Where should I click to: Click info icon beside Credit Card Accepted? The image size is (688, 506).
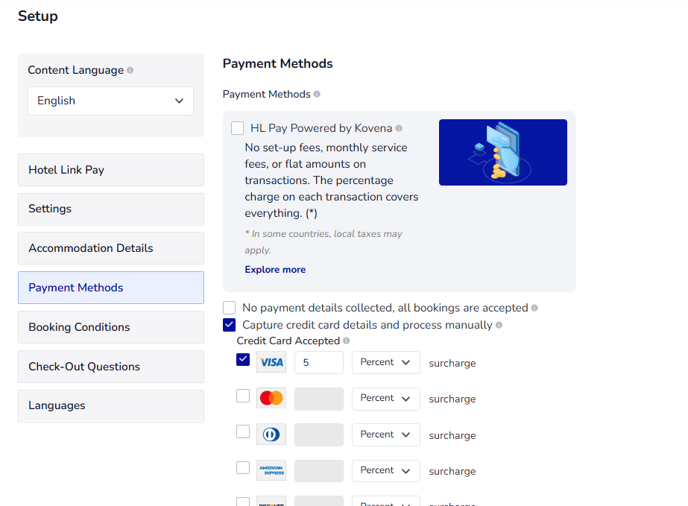pos(347,341)
